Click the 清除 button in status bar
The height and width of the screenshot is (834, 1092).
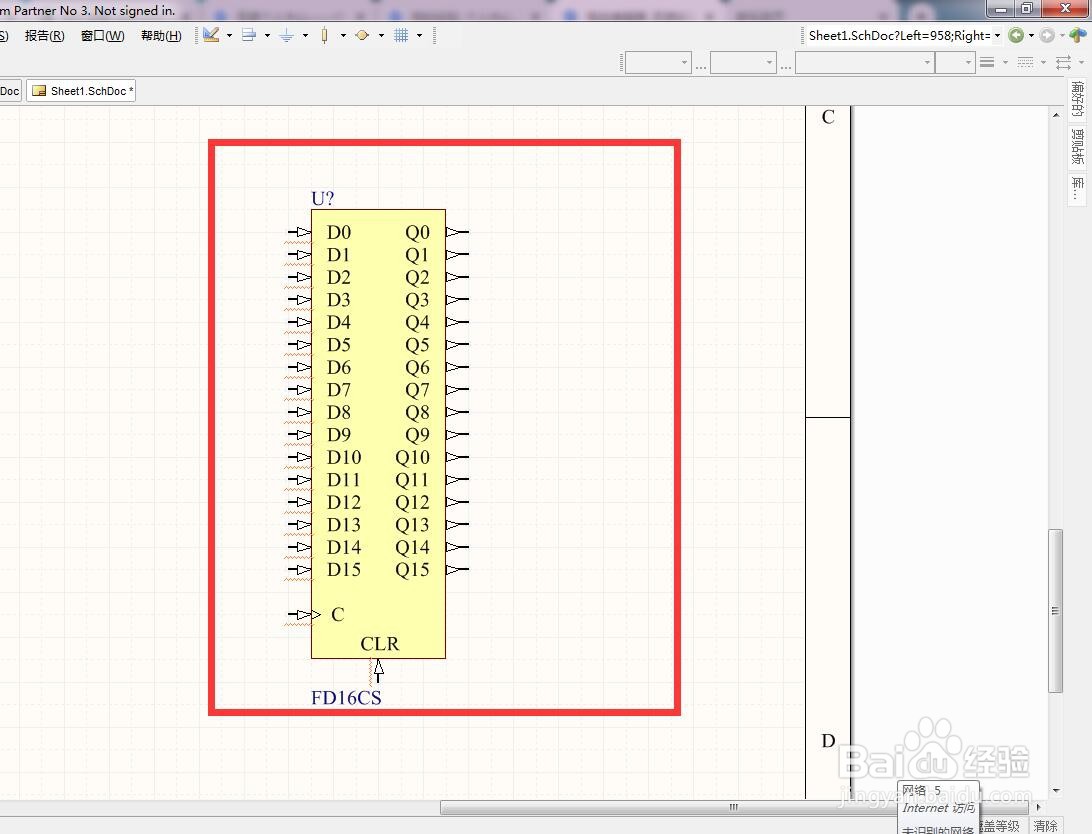(x=1045, y=826)
